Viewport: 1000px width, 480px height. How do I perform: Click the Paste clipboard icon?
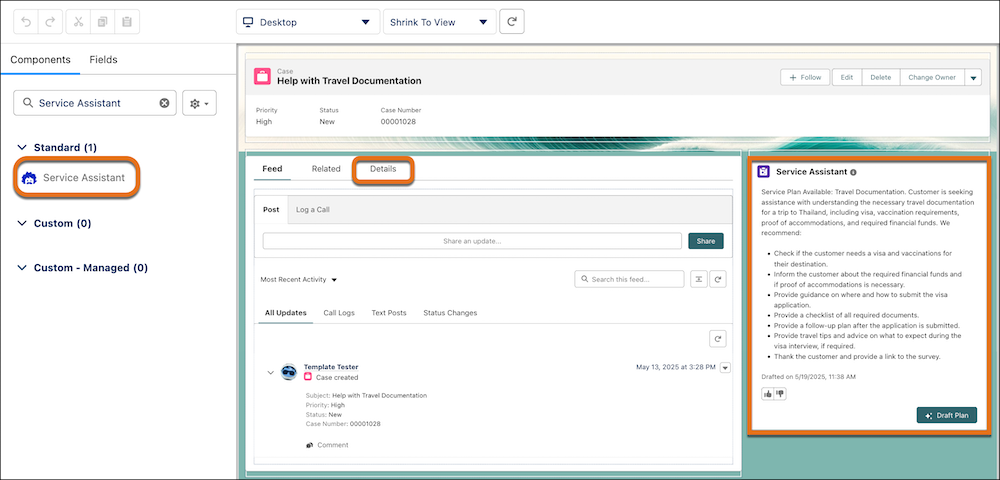pos(126,21)
